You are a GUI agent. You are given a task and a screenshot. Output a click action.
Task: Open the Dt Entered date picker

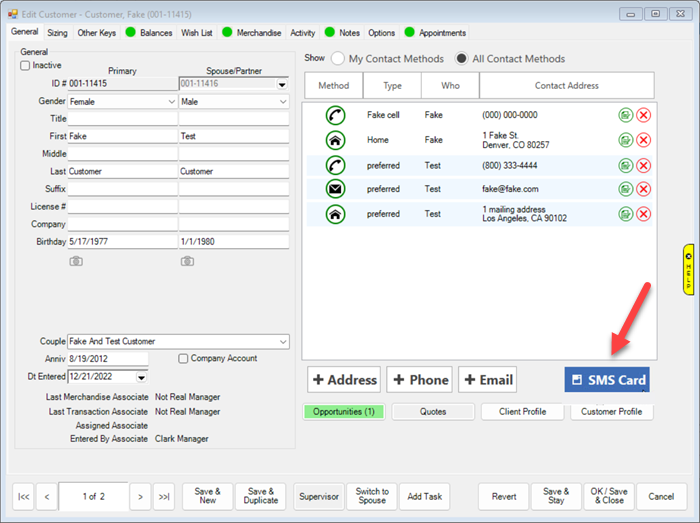point(141,377)
